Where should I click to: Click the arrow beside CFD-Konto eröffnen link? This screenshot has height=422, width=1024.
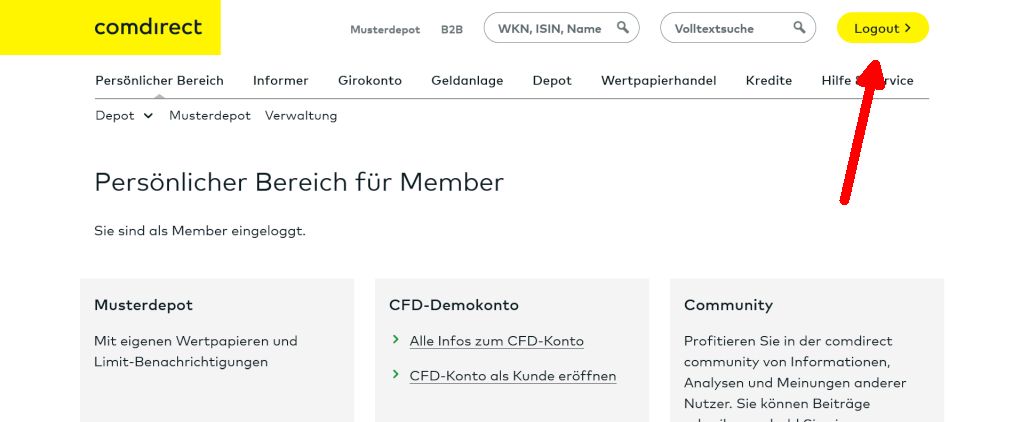tap(397, 376)
